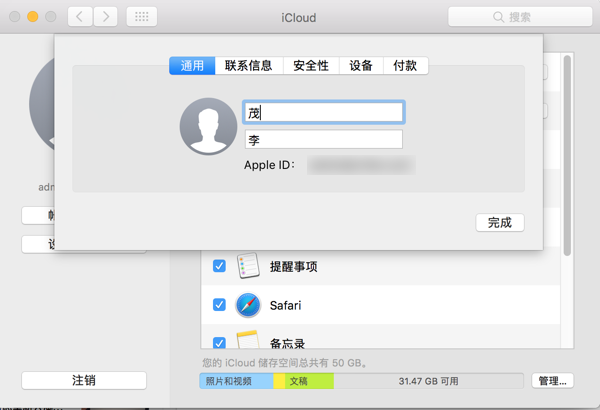Viewport: 600px width, 410px height.
Task: Open storage management with 管理...
Action: 552,381
